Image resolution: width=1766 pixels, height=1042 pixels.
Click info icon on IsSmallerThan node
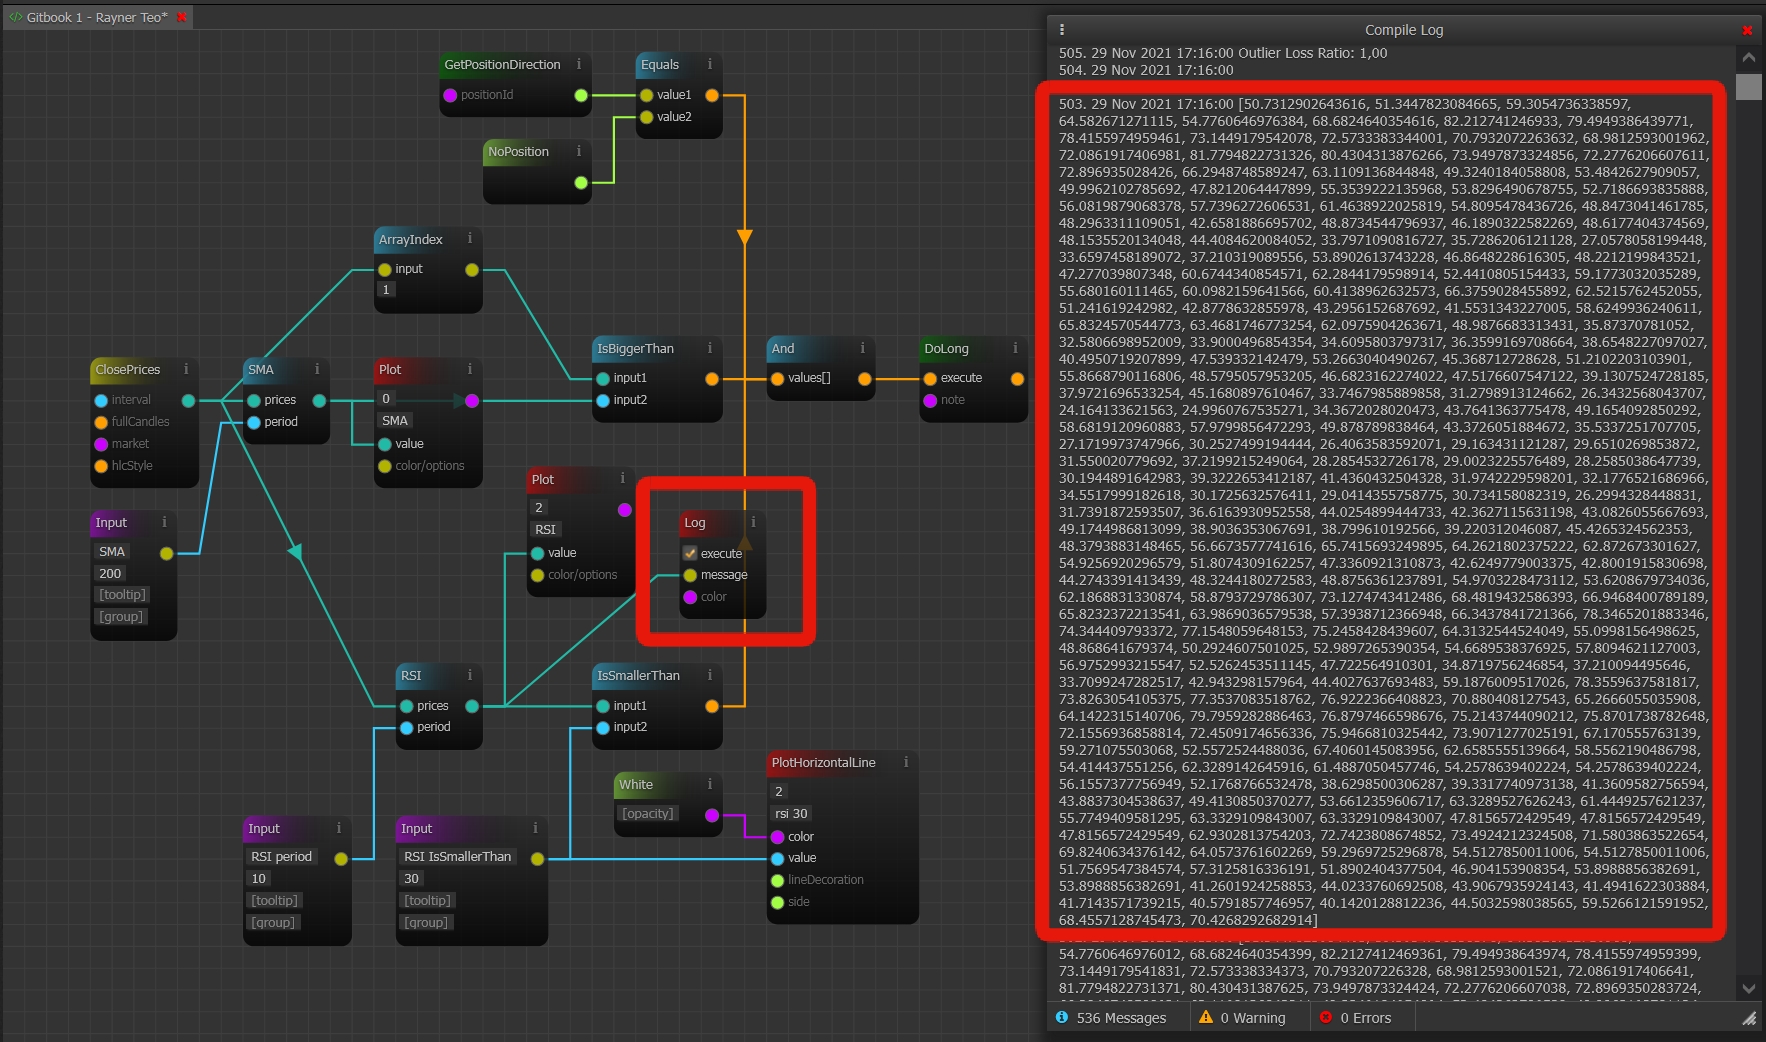710,675
